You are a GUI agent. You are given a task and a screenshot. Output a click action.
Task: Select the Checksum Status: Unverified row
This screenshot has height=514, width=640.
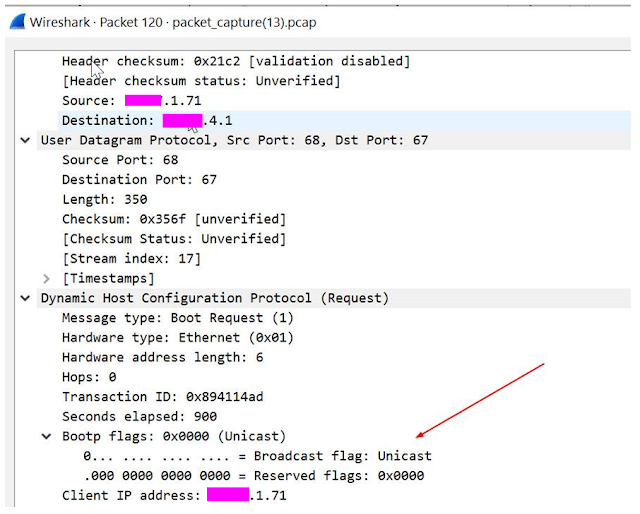pos(174,239)
